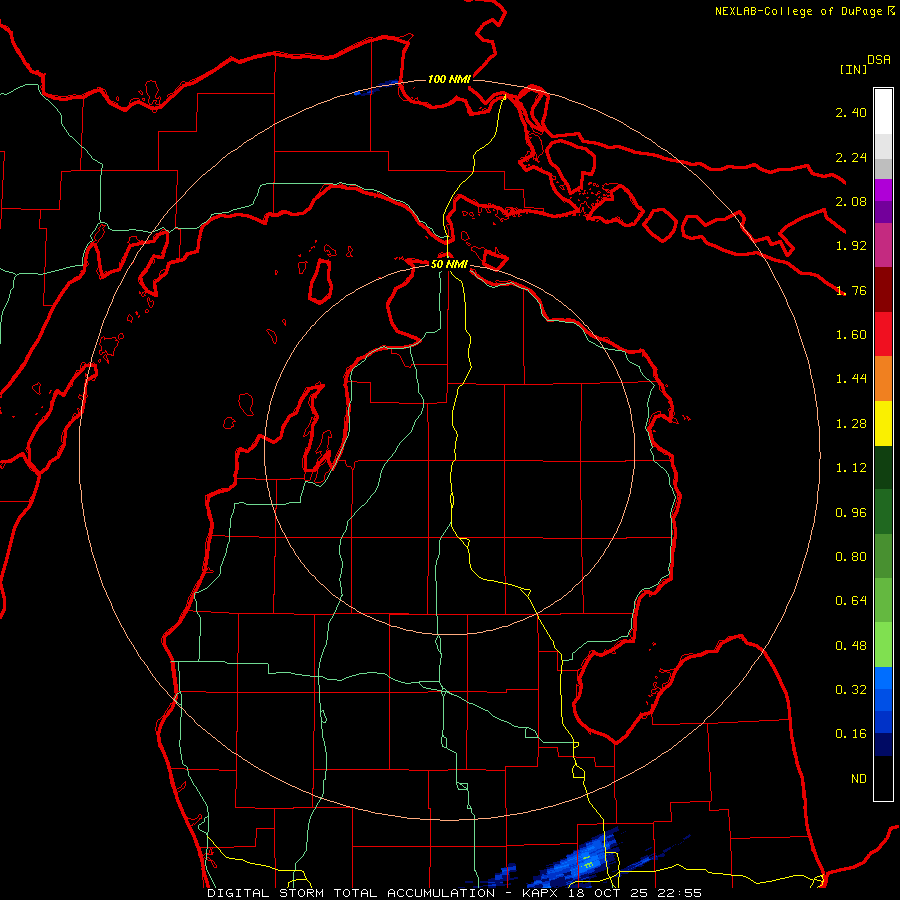Screen dimensions: 900x900
Task: Click the NEXLAB-College of DuPage credit text
Action: pyautogui.click(x=799, y=11)
